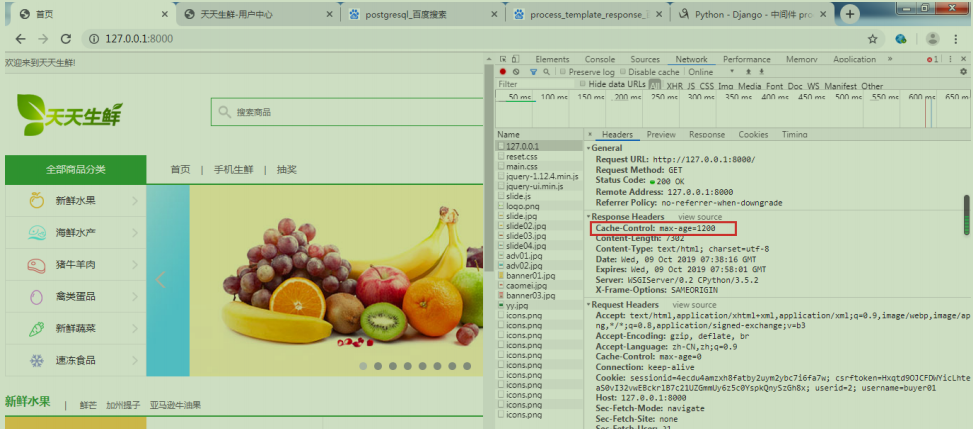Expand 新鲜水果 category chevron

pos(135,201)
